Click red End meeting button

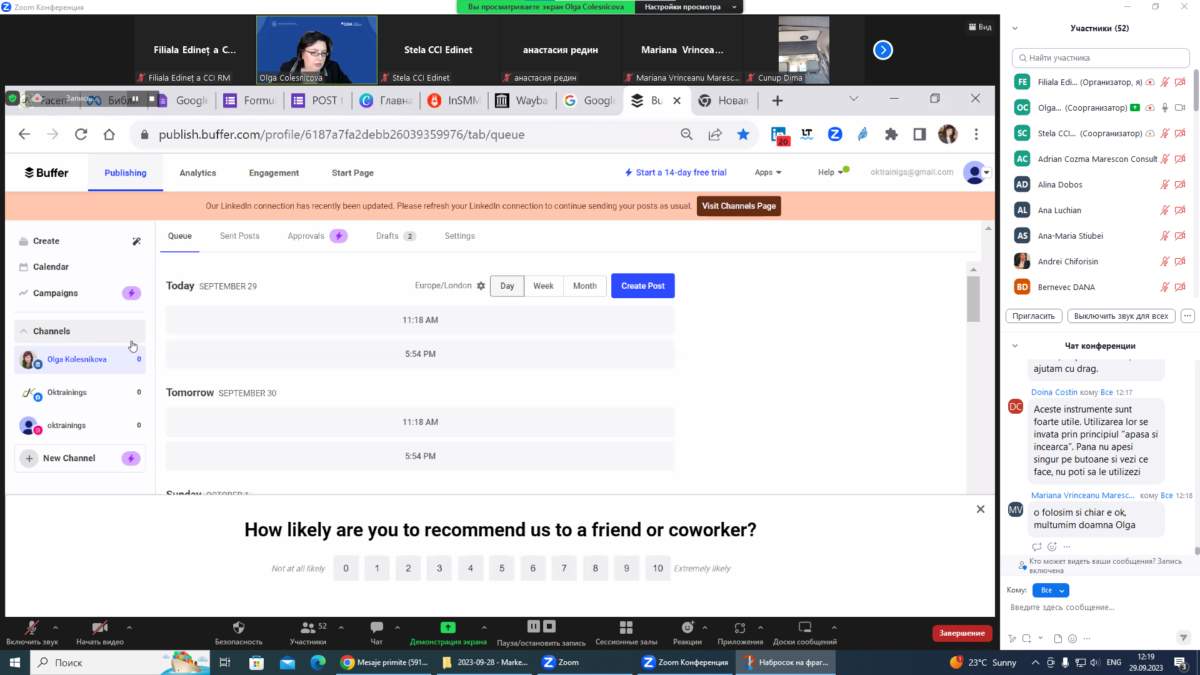(x=963, y=633)
